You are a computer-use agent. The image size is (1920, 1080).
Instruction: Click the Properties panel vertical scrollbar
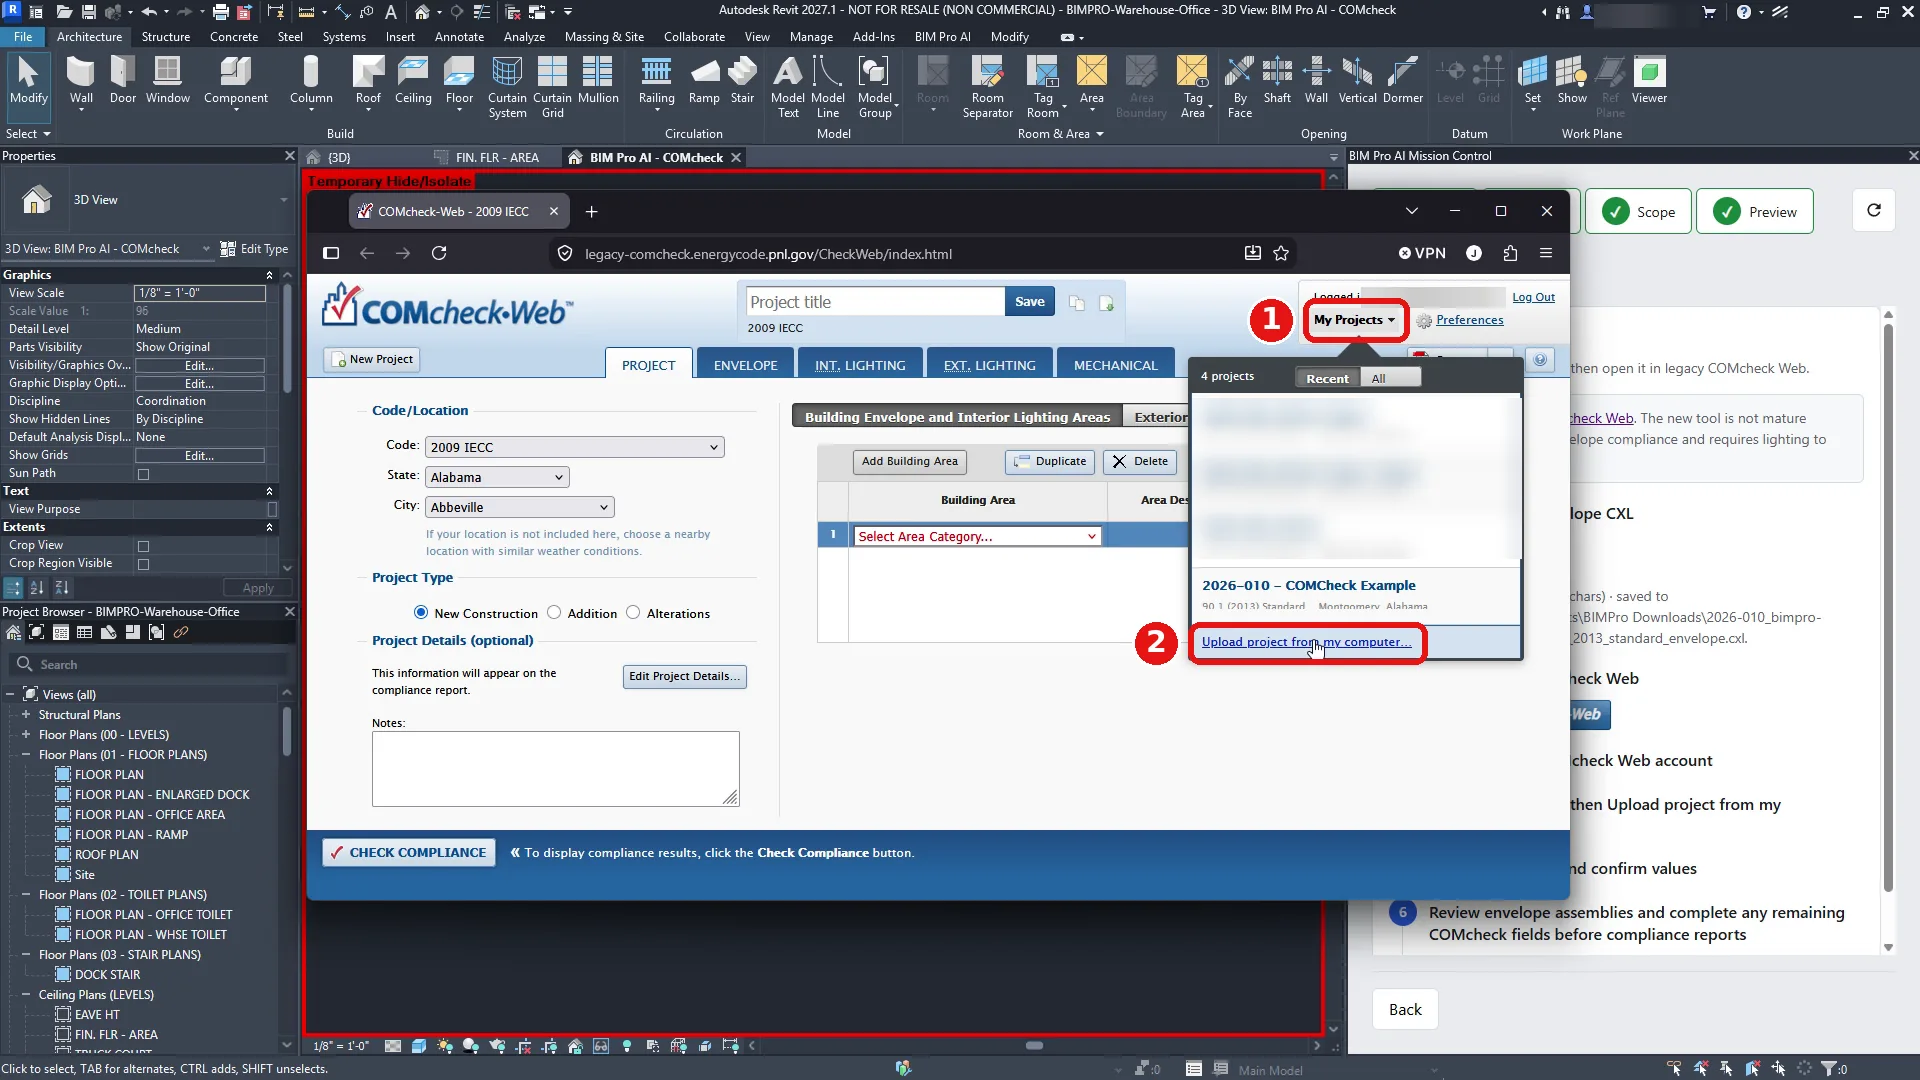[x=287, y=340]
